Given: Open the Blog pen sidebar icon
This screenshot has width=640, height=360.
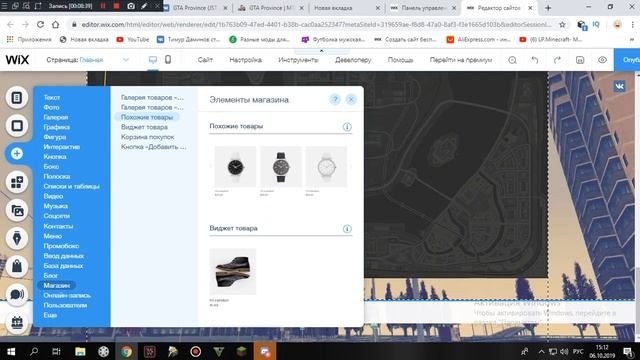Looking at the screenshot, I should pos(17,238).
